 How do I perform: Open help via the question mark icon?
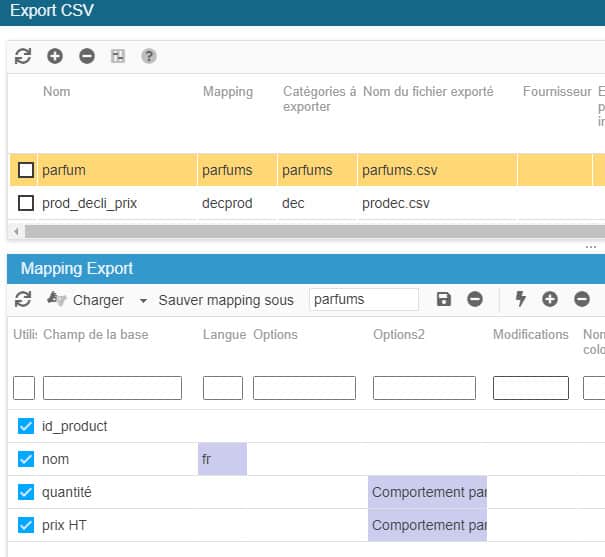149,56
